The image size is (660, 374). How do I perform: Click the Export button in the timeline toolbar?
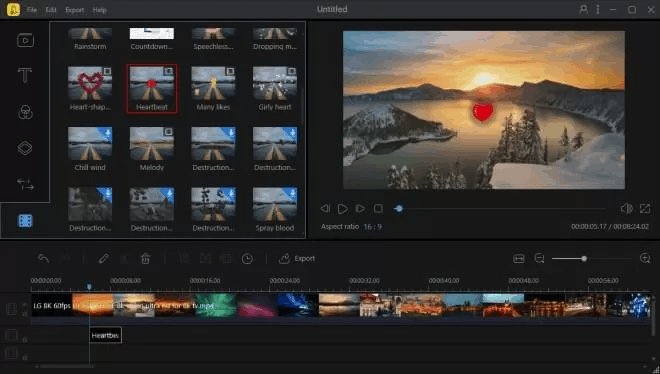[297, 258]
